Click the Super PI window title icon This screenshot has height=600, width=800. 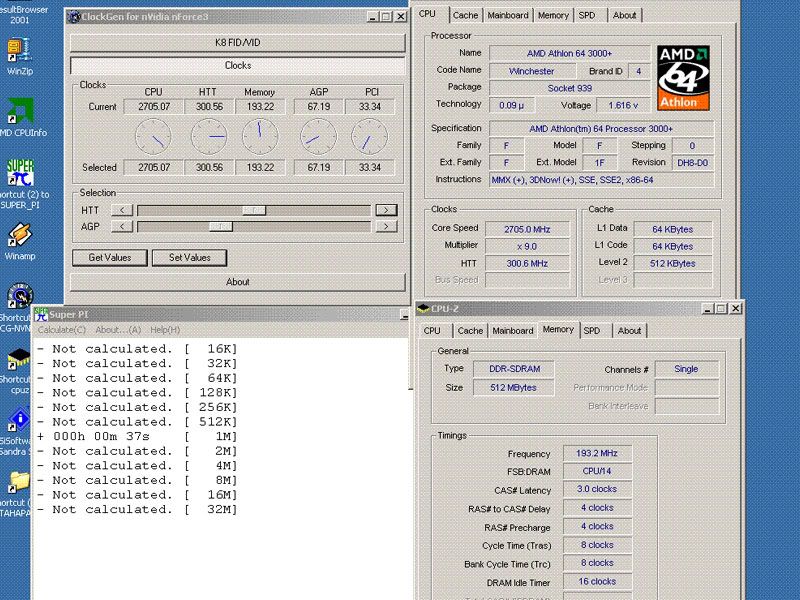pyautogui.click(x=41, y=314)
